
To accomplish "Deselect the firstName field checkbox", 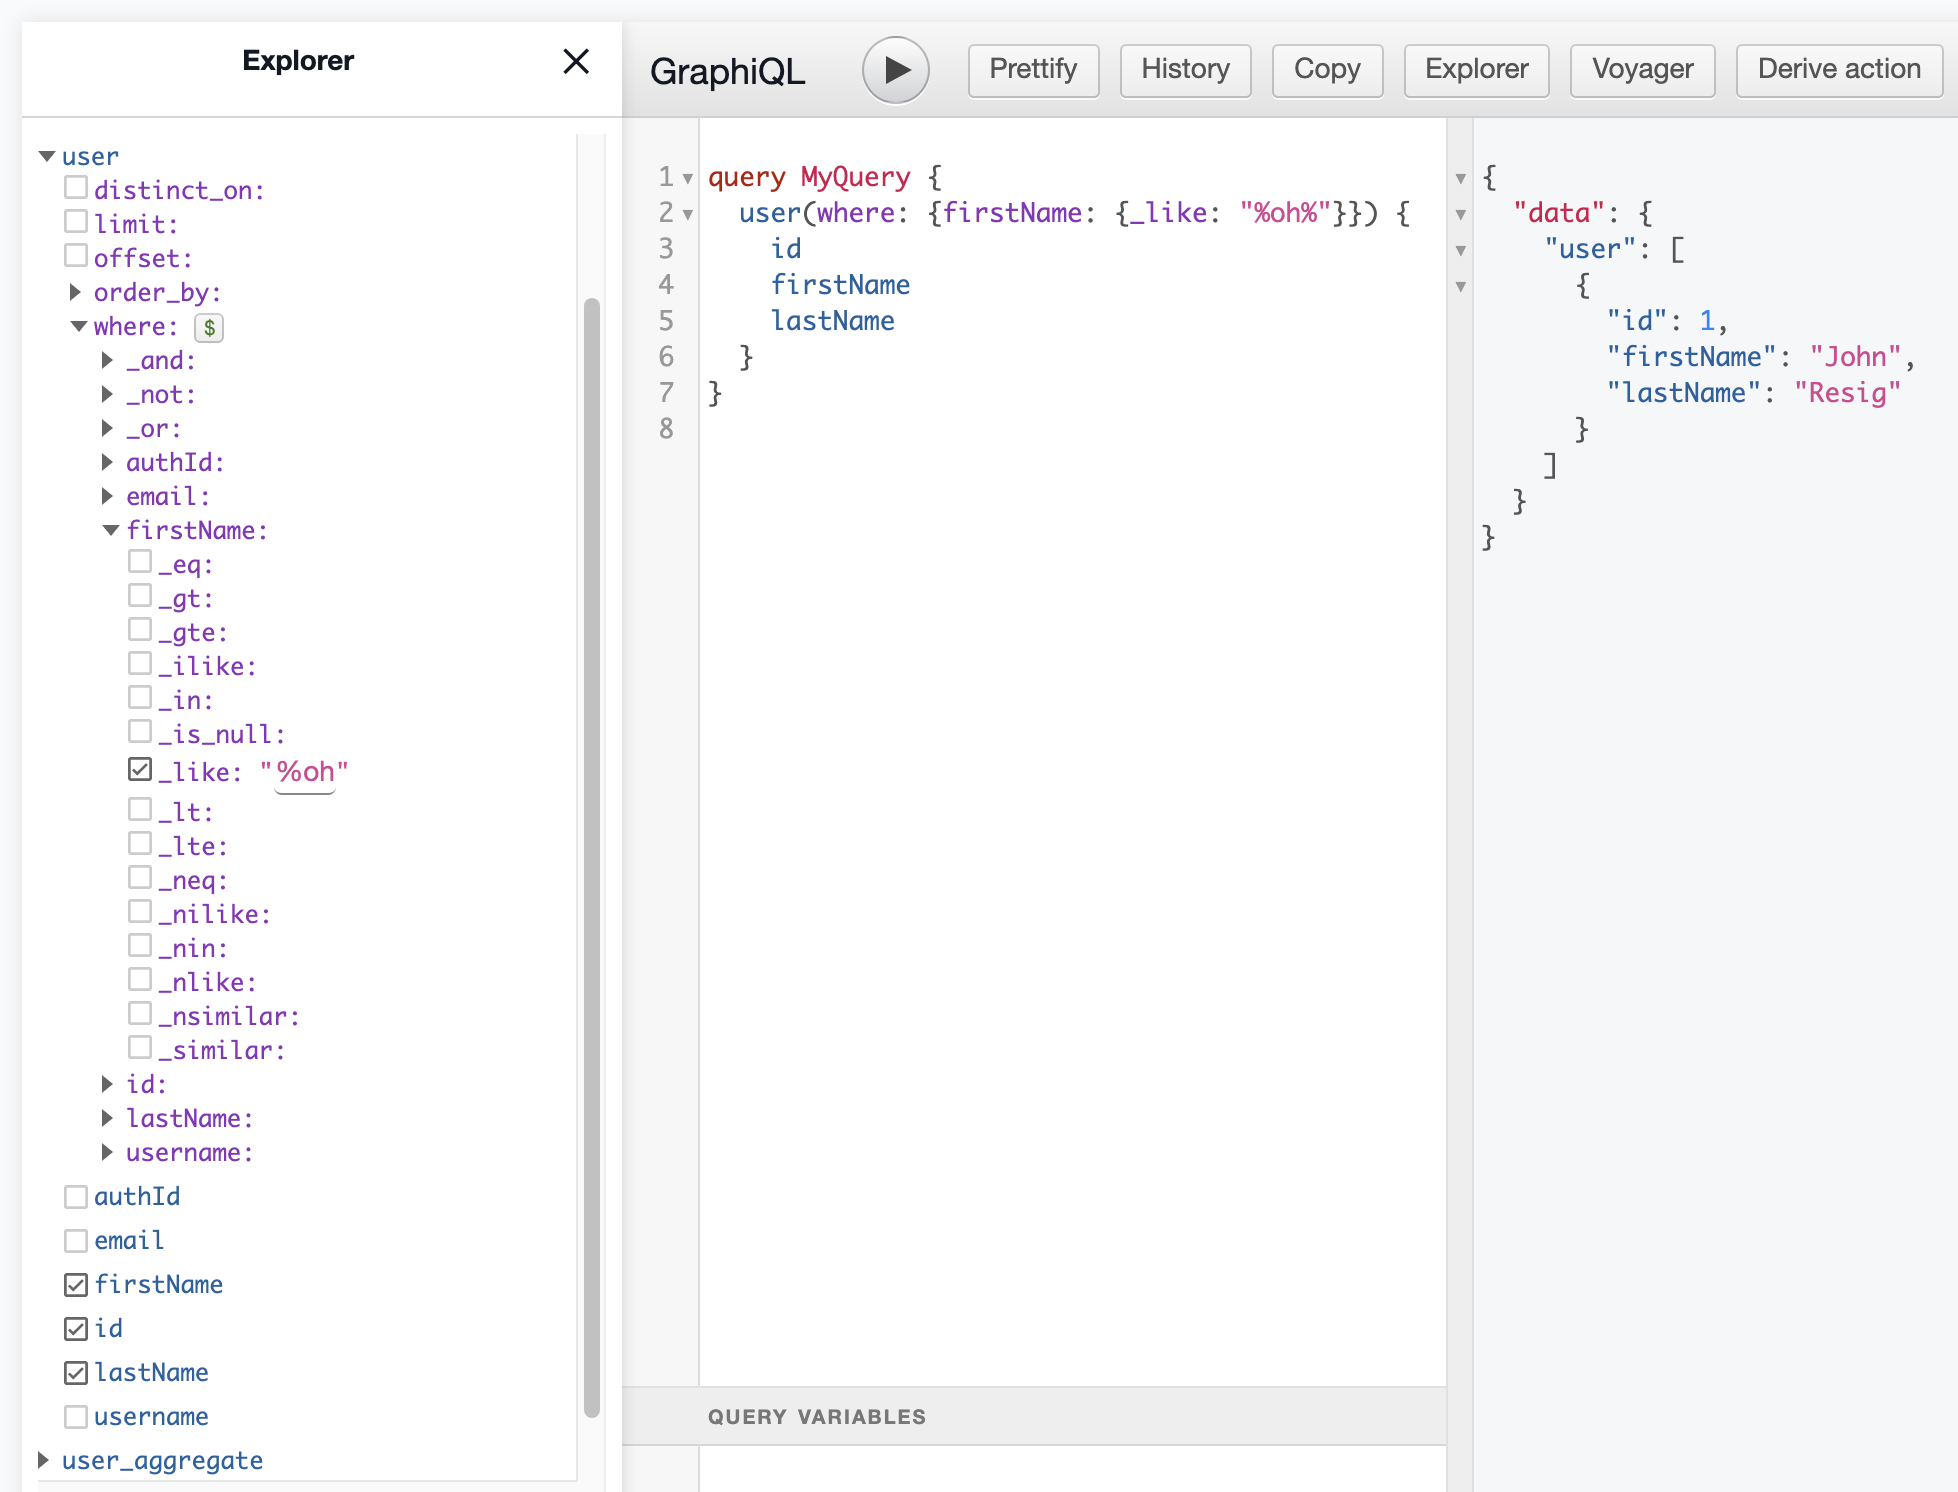I will point(76,1285).
